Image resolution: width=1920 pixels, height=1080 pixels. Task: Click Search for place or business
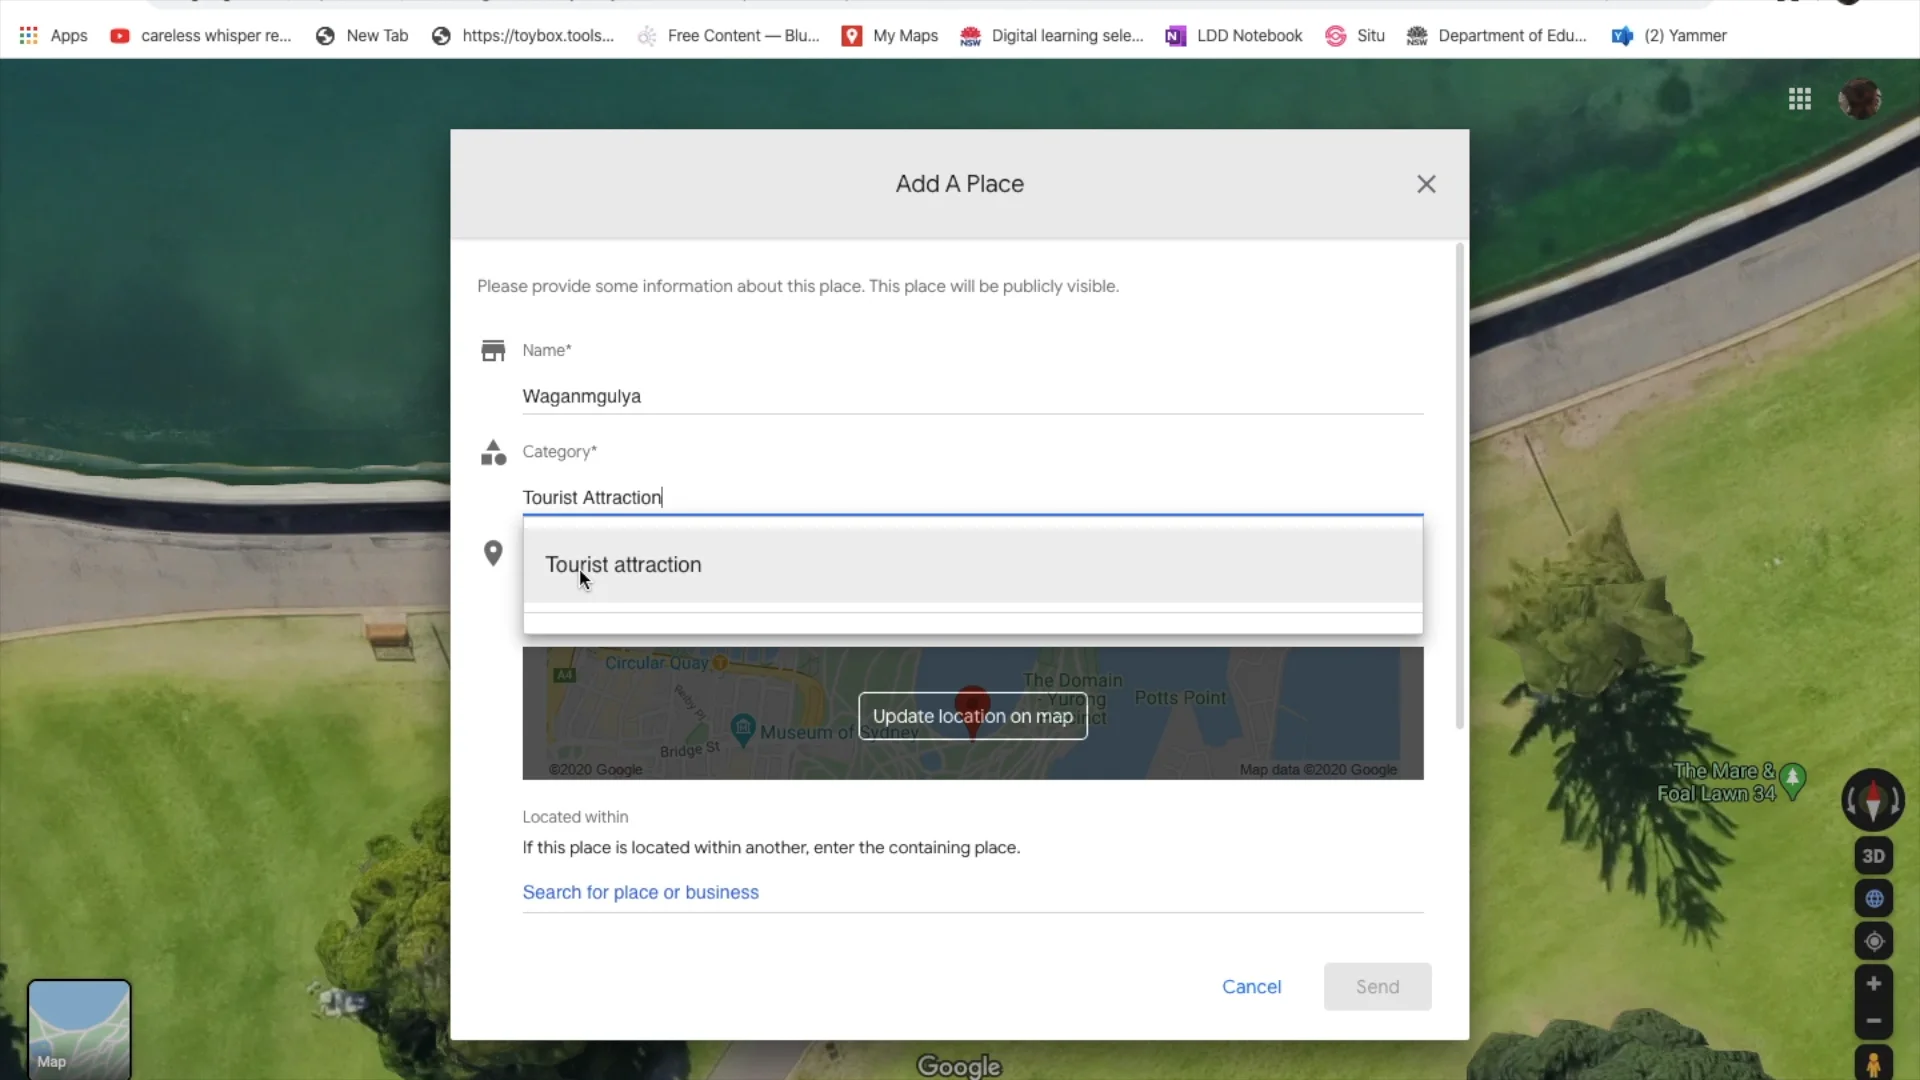click(x=640, y=892)
